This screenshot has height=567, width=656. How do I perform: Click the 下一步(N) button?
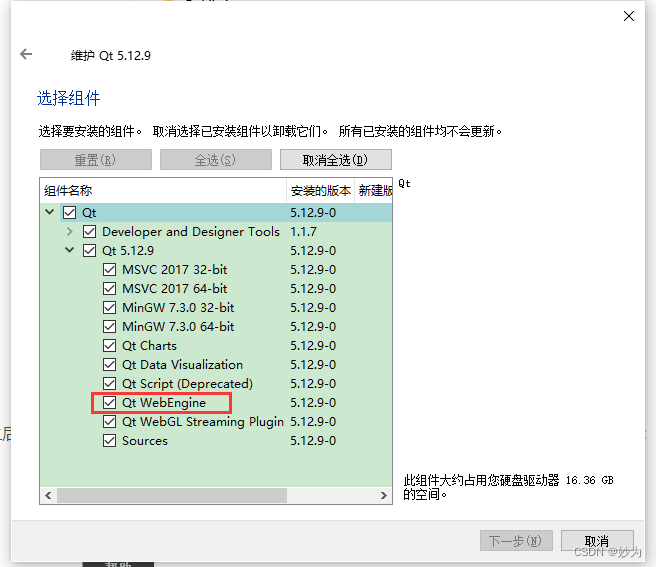(516, 541)
